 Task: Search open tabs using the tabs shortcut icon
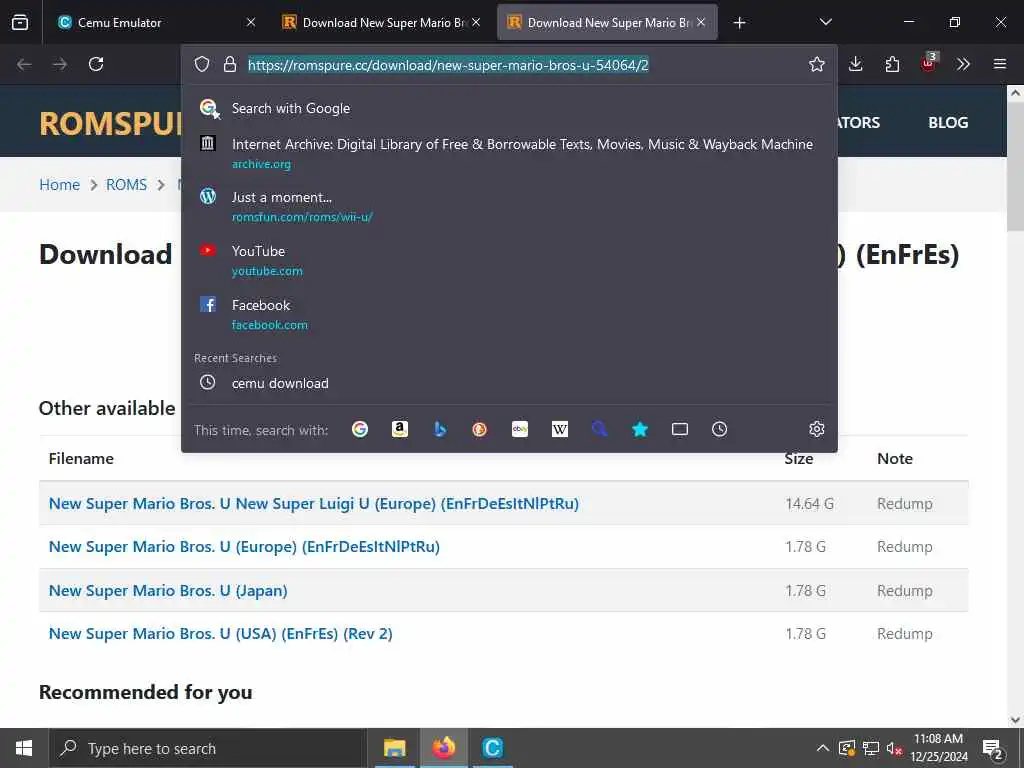(x=680, y=429)
